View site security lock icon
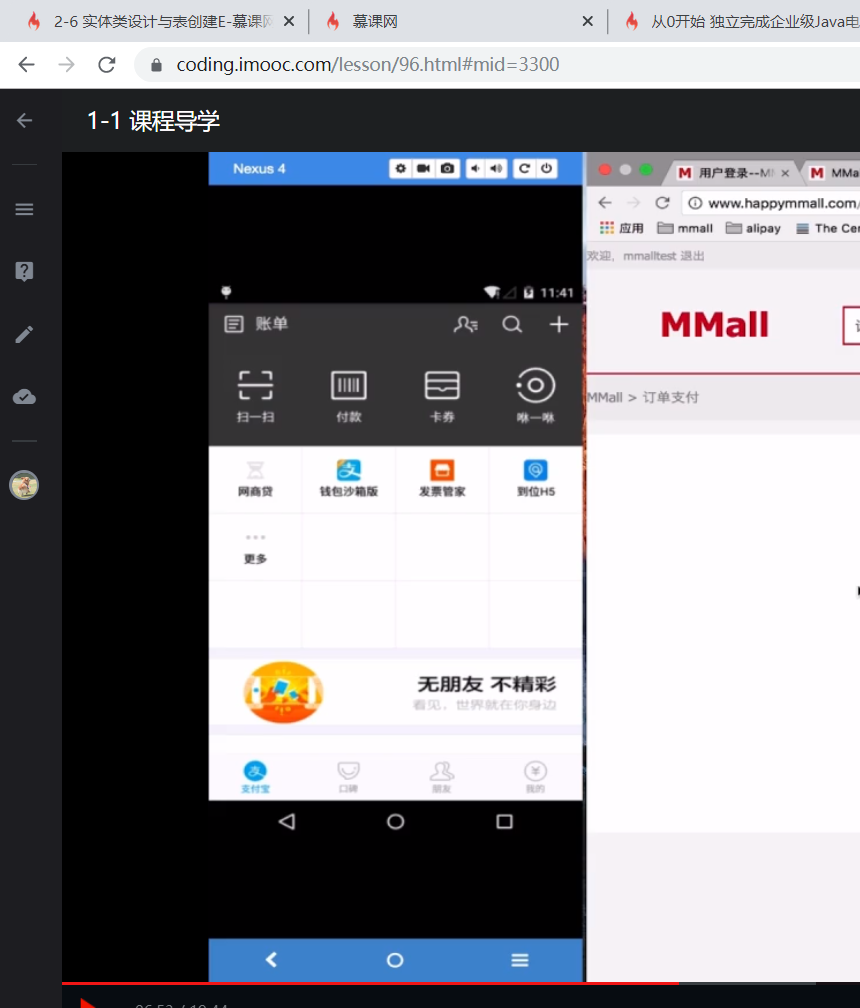Viewport: 860px width, 1008px height. [156, 65]
